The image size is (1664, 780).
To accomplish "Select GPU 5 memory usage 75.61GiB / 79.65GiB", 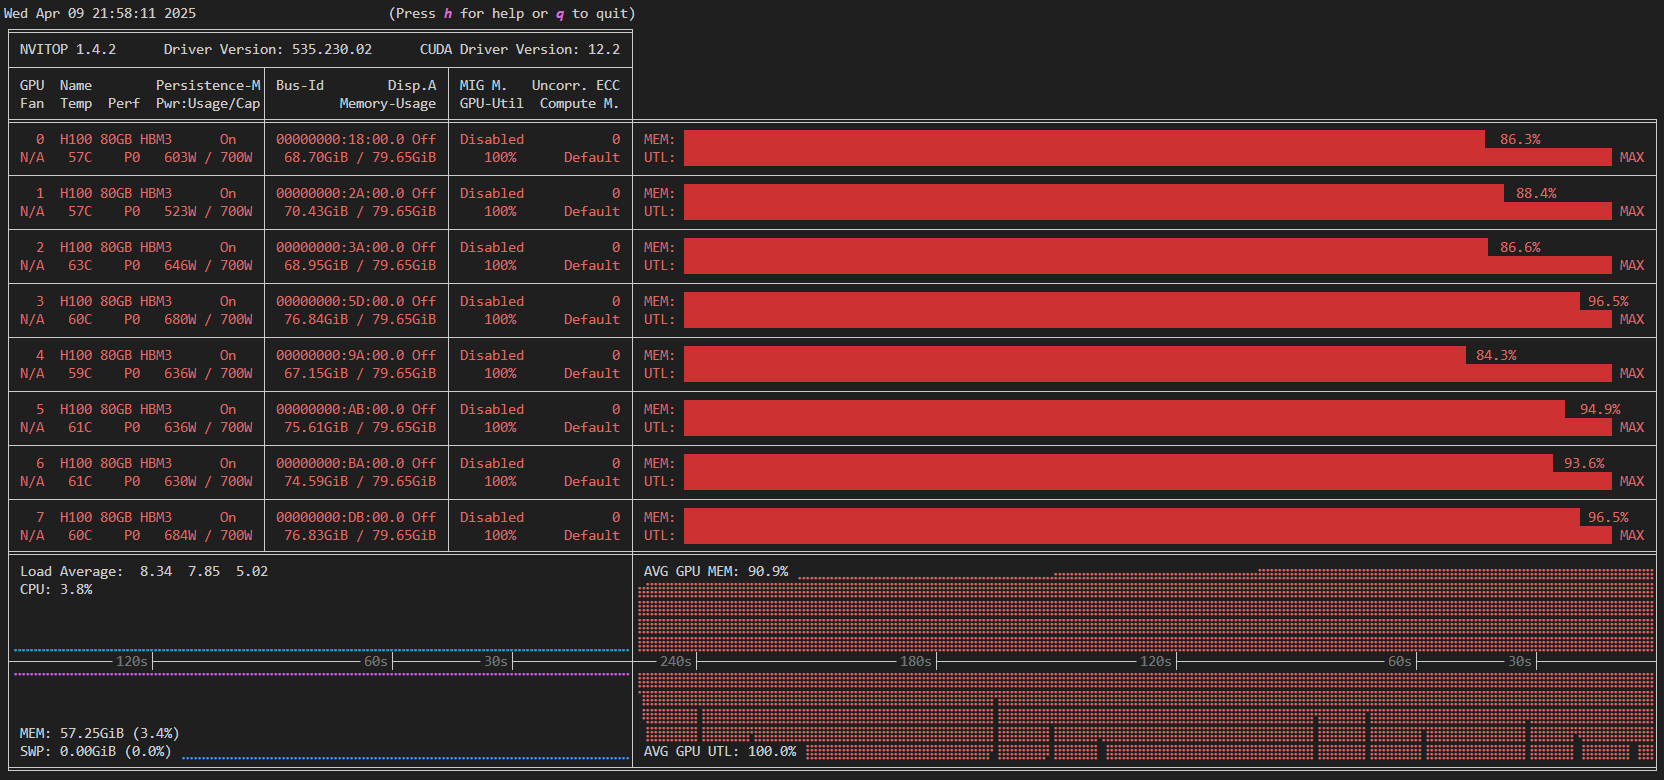I will pos(360,427).
